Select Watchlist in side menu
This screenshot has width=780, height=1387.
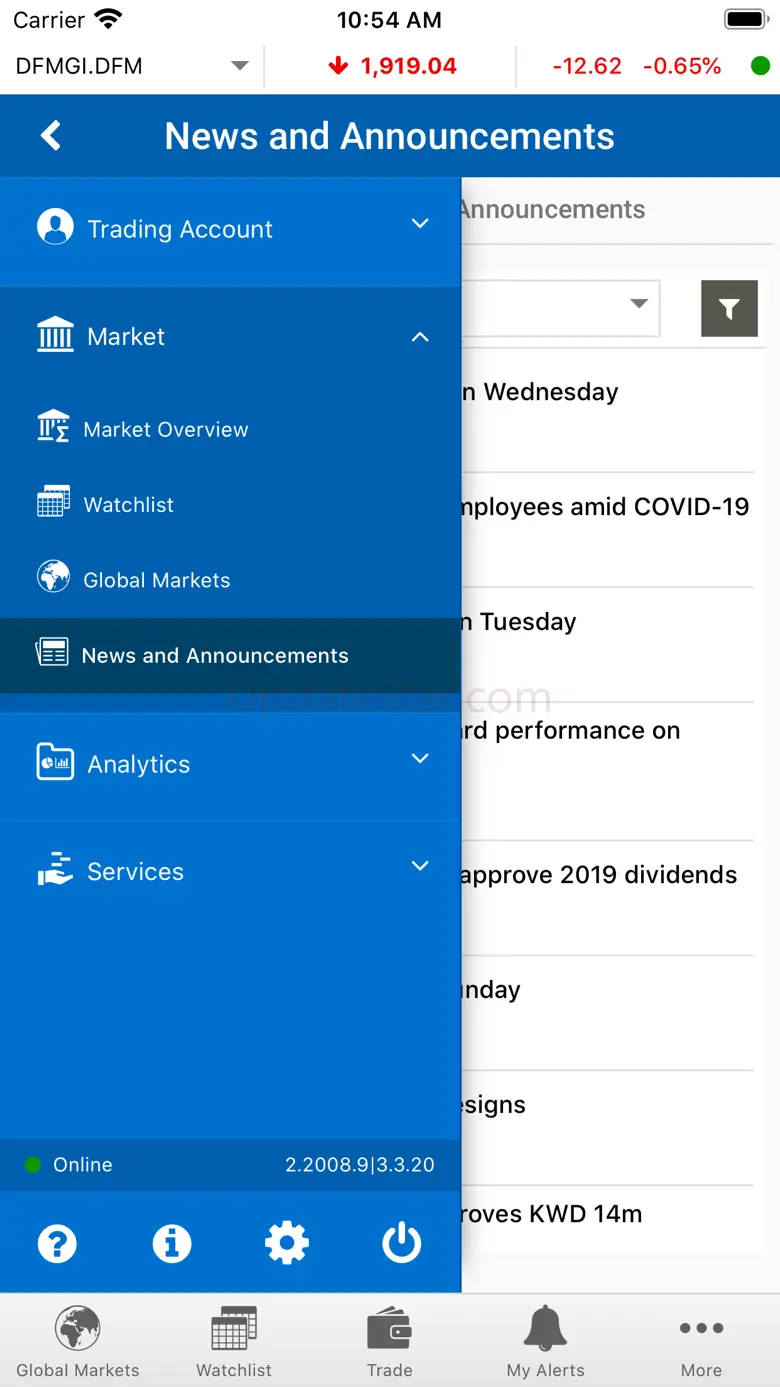point(129,505)
